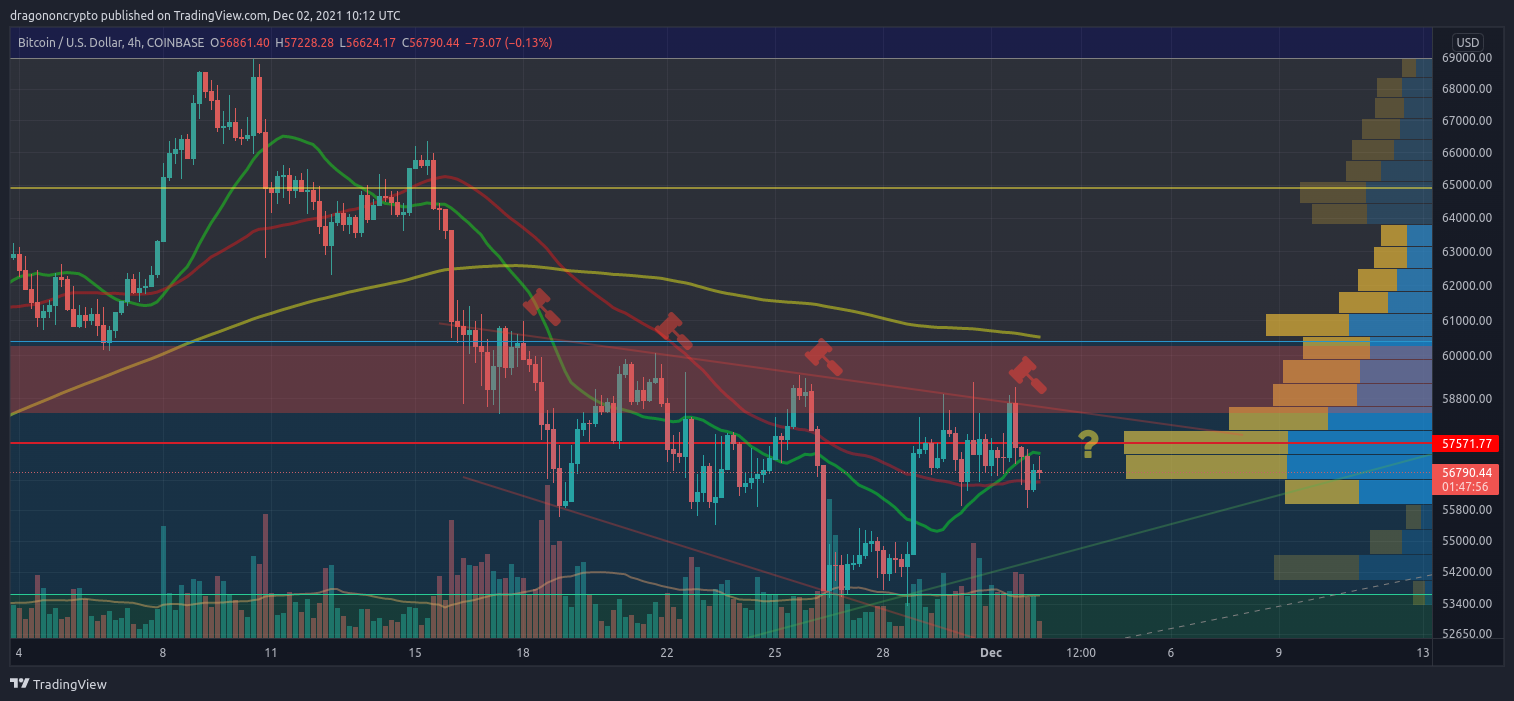This screenshot has height=701, width=1514.
Task: Click the TradingView logo icon
Action: (x=19, y=684)
